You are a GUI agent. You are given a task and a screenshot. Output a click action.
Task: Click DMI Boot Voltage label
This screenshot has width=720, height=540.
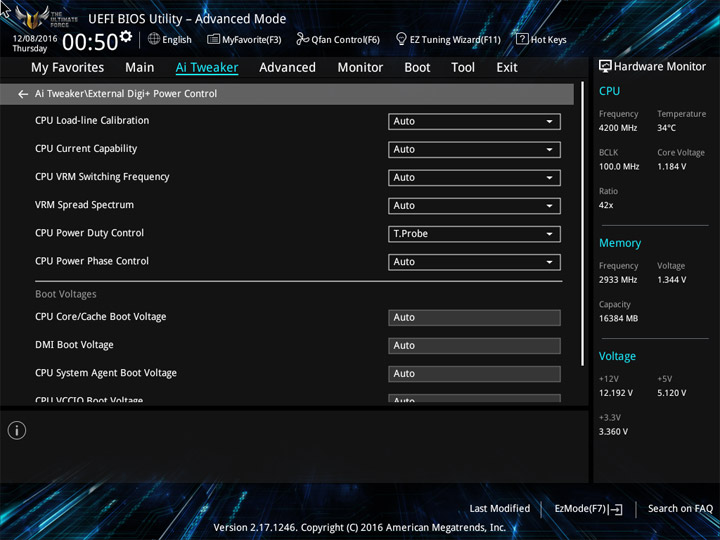(74, 345)
